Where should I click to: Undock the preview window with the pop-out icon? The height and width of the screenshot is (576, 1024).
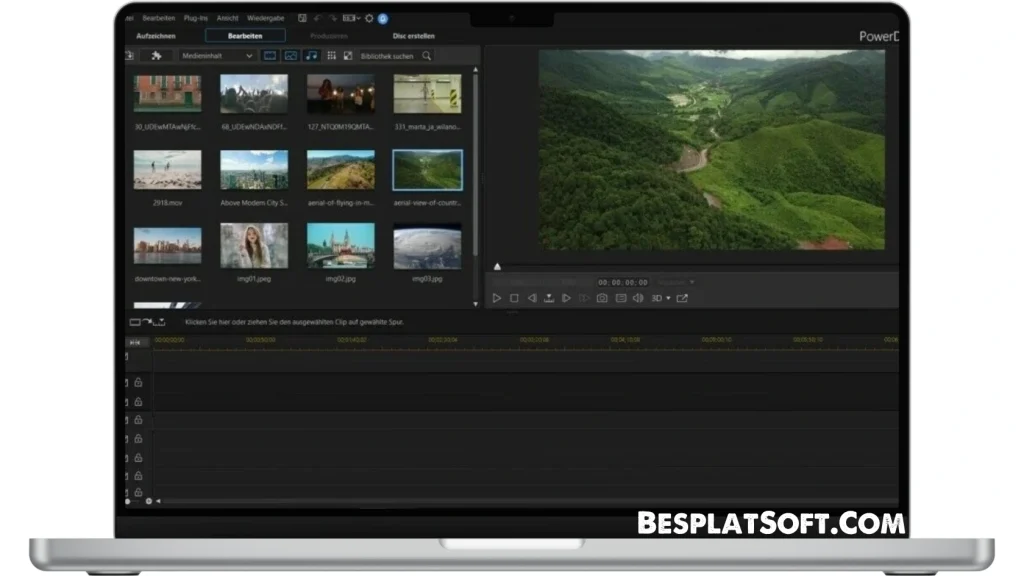[x=682, y=298]
